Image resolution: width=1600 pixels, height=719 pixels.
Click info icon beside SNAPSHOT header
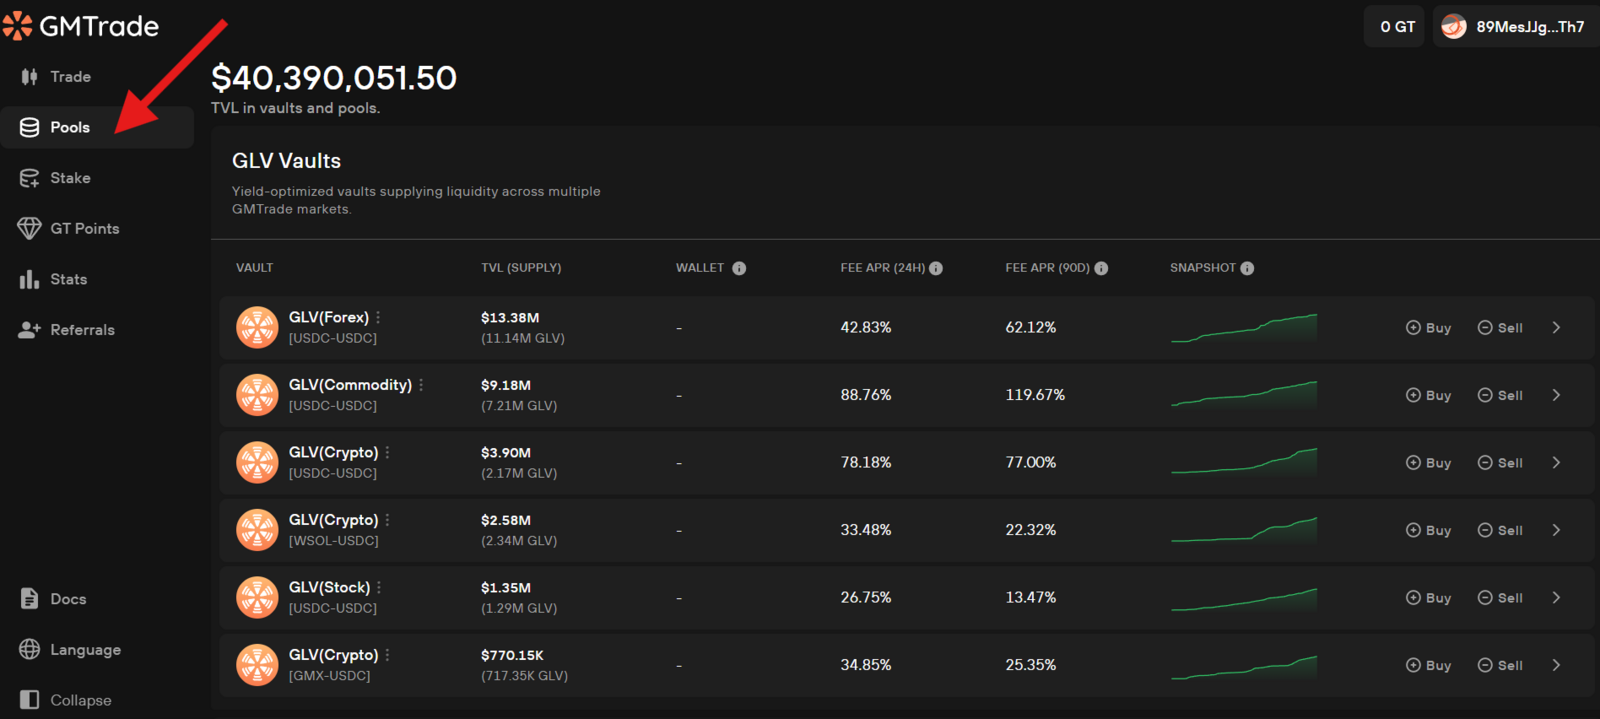click(1247, 268)
